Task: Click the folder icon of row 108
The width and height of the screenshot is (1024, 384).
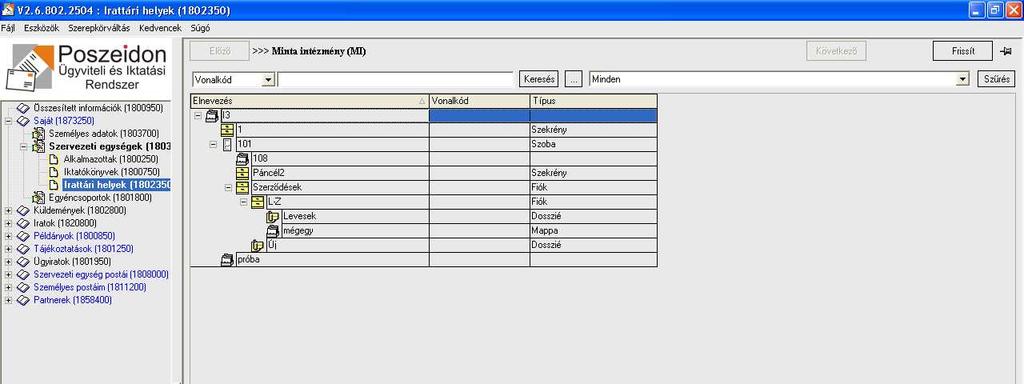Action: 242,158
